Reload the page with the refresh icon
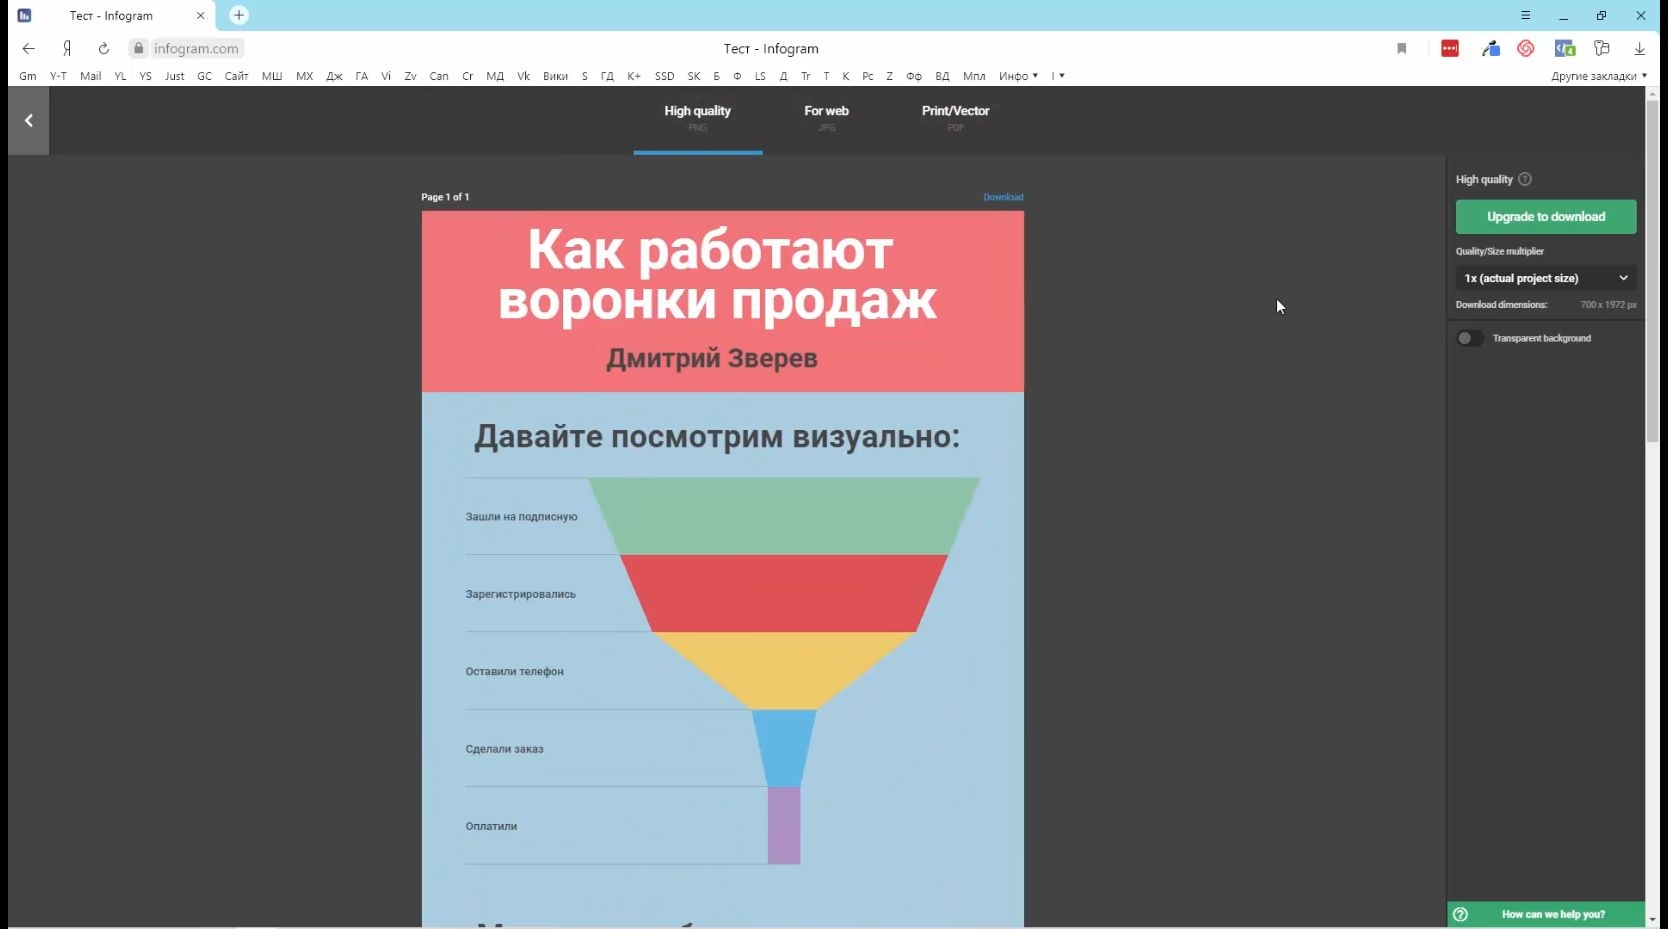Image resolution: width=1668 pixels, height=929 pixels. (x=103, y=48)
